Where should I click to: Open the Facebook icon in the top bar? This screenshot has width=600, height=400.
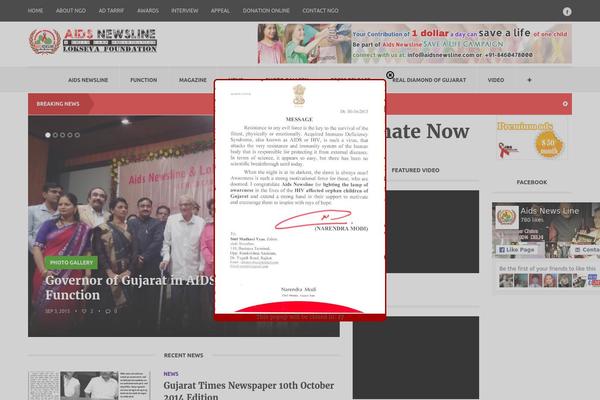[x=567, y=11]
